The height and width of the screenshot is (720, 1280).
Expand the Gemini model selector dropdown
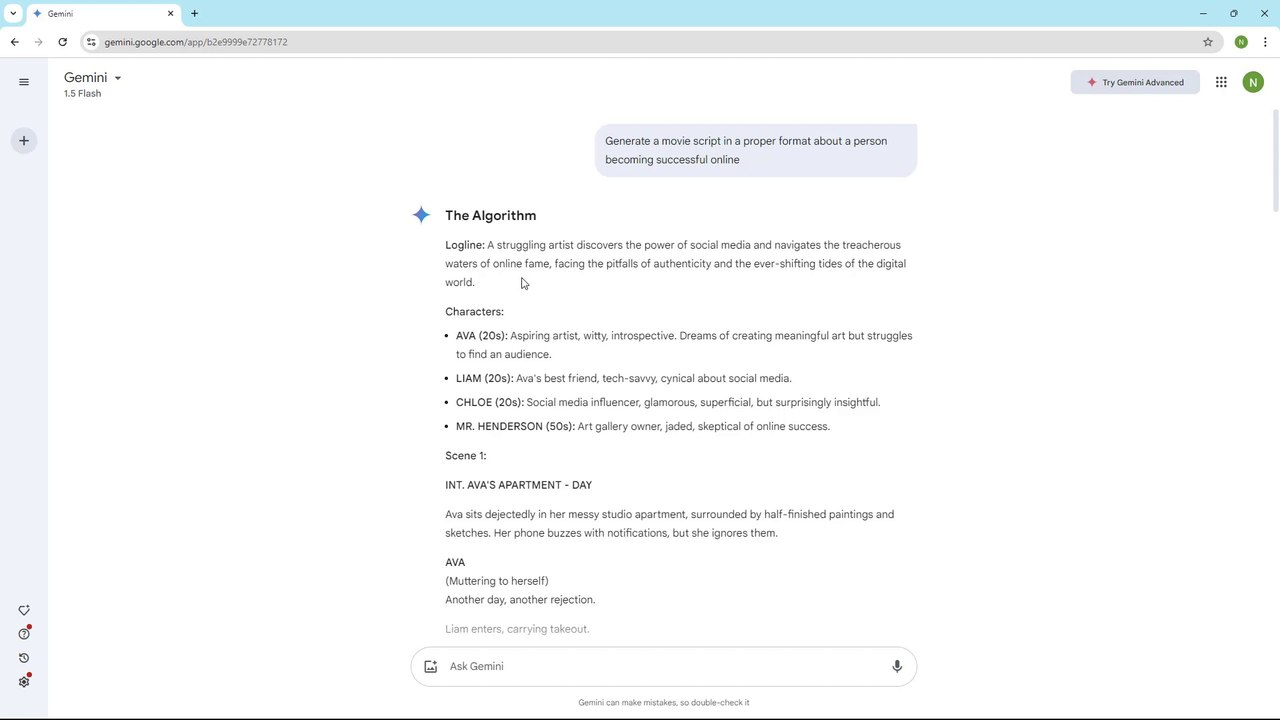coord(92,78)
